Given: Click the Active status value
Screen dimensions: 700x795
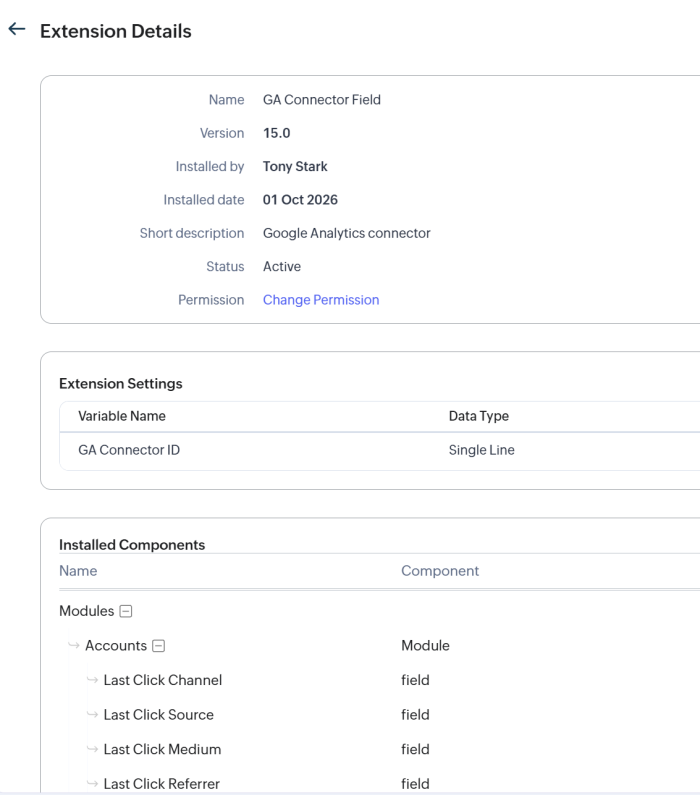Looking at the screenshot, I should coord(282,266).
